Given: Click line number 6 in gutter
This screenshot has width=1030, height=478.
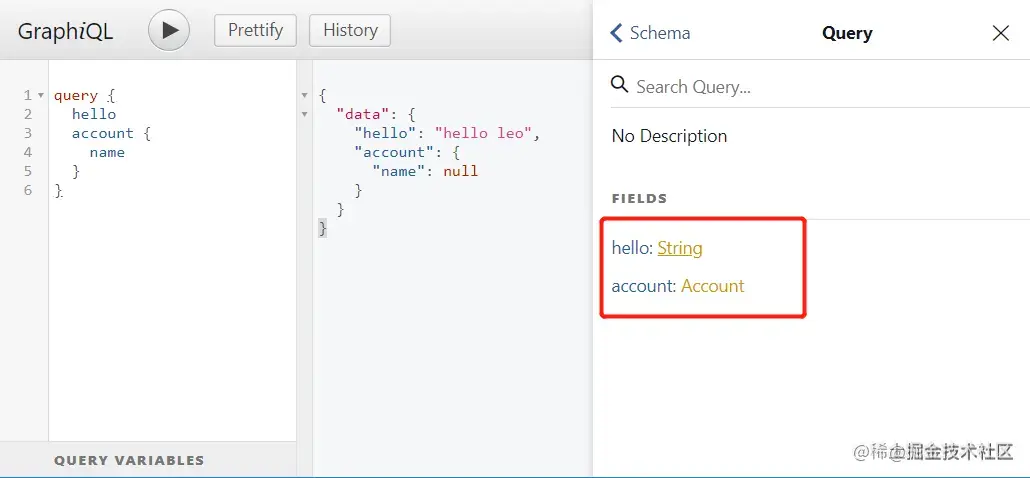Looking at the screenshot, I should coord(28,190).
